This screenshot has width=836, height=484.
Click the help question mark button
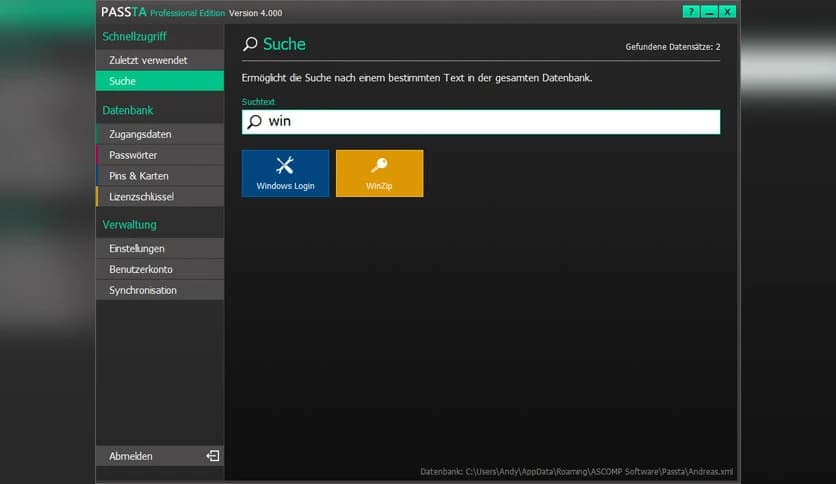click(691, 12)
